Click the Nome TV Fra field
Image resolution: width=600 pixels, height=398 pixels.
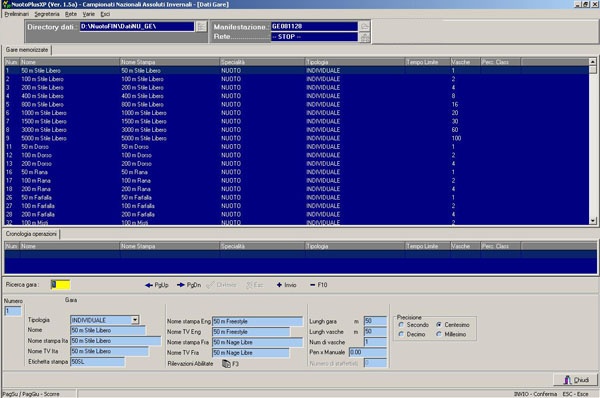(x=251, y=352)
